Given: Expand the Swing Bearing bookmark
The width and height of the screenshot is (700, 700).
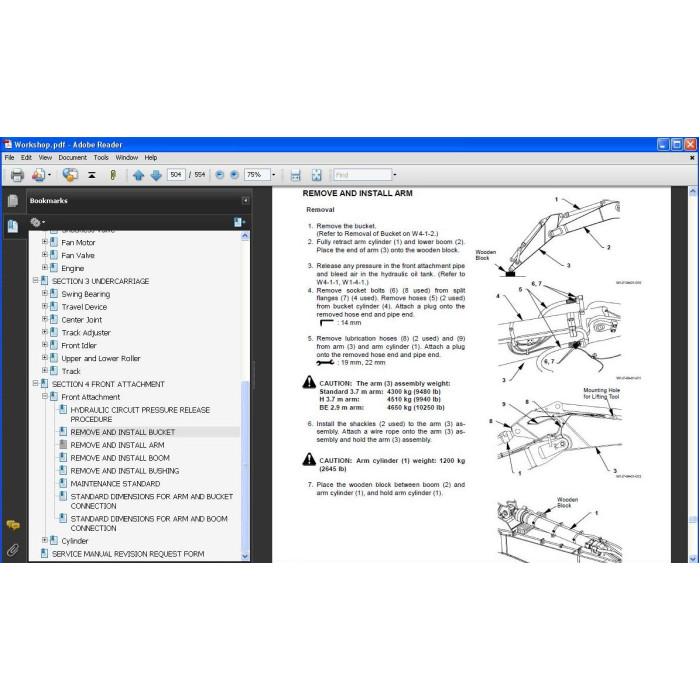Looking at the screenshot, I should coord(45,293).
